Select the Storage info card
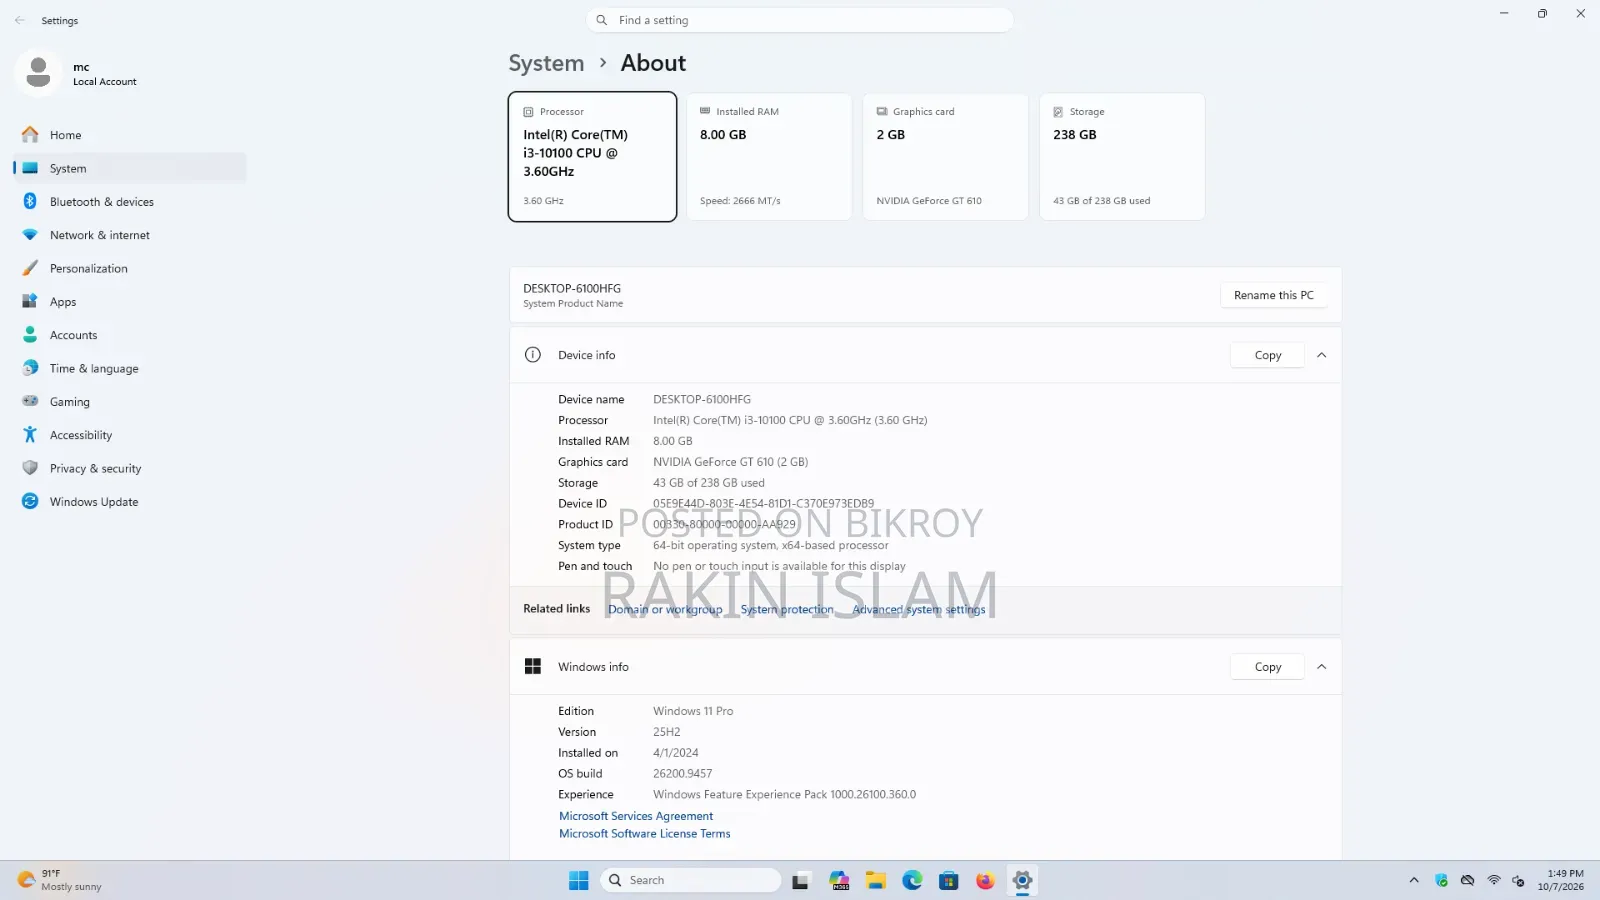 [x=1122, y=157]
